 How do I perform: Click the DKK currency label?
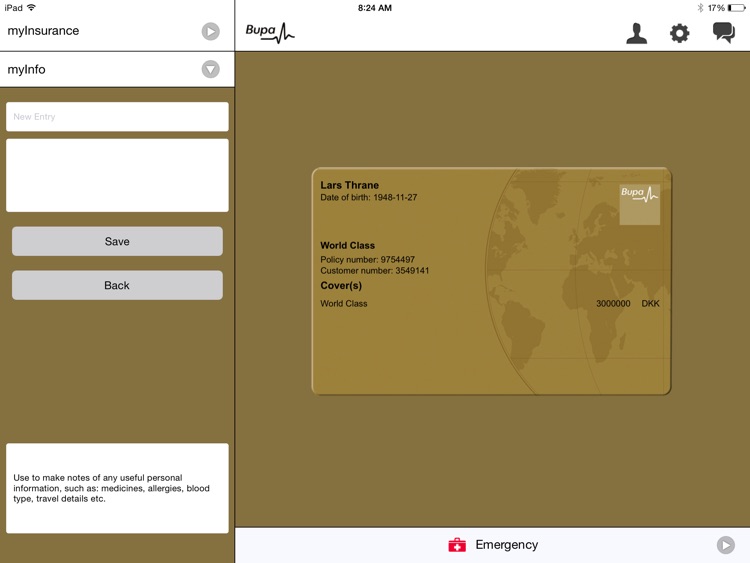pos(651,303)
